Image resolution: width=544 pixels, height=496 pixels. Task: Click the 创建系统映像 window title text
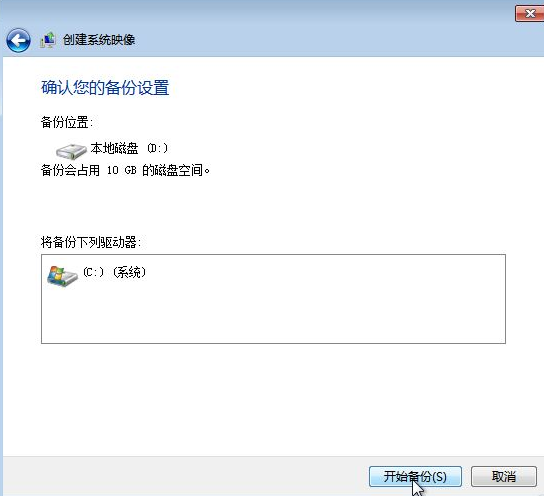click(99, 40)
